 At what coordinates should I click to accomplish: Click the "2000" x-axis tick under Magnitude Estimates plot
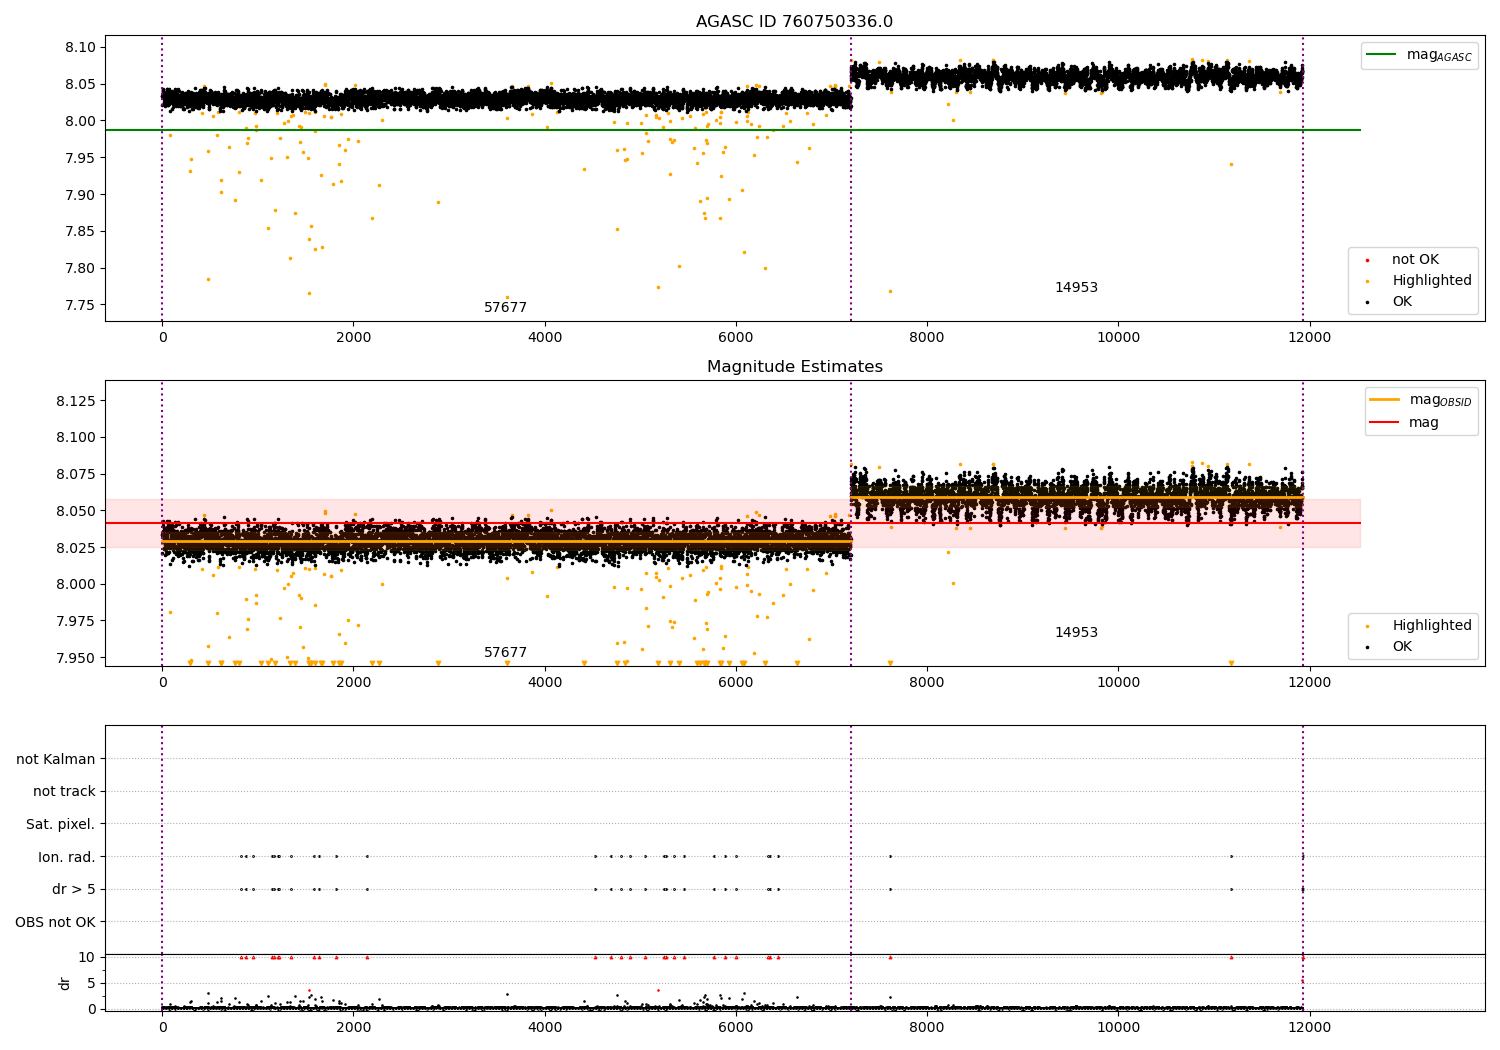(353, 683)
